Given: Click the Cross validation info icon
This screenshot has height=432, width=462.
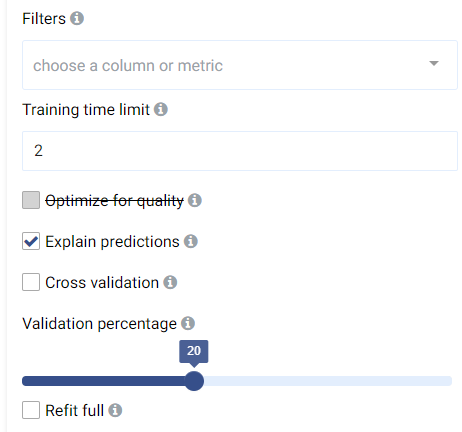Looking at the screenshot, I should 170,282.
